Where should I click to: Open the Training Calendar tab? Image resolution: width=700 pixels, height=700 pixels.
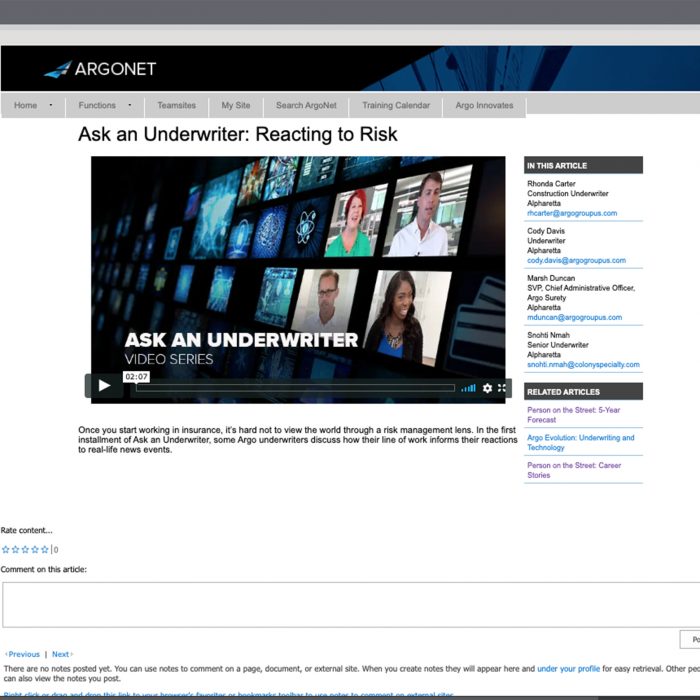[396, 105]
